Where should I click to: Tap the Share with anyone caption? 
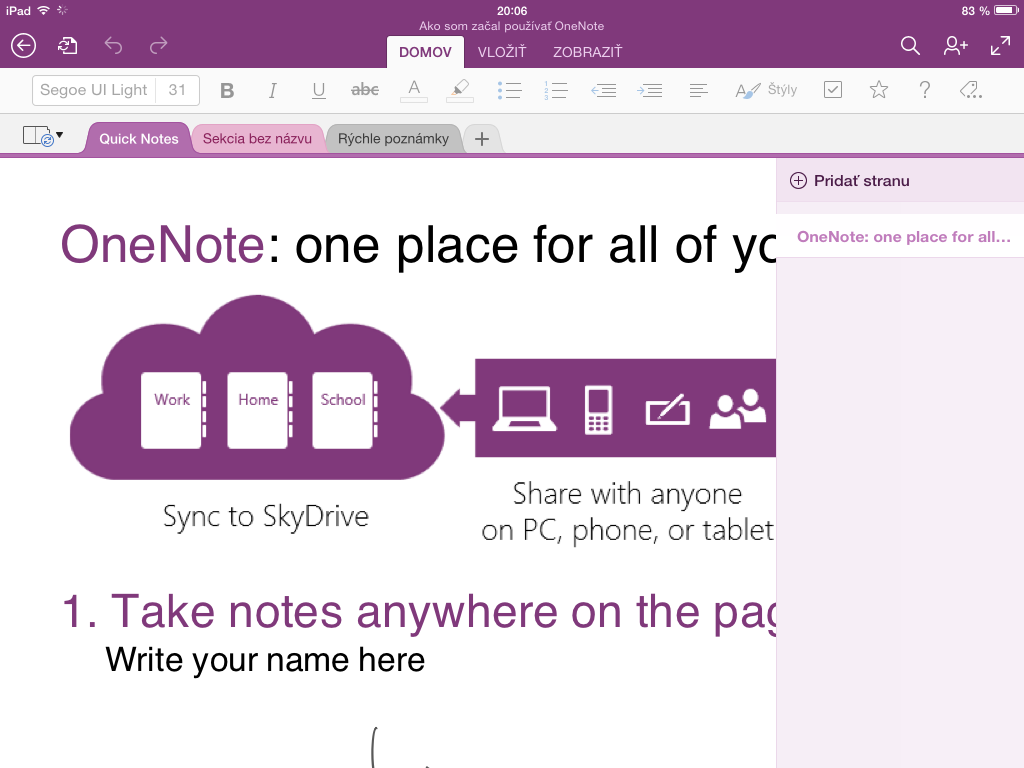627,512
